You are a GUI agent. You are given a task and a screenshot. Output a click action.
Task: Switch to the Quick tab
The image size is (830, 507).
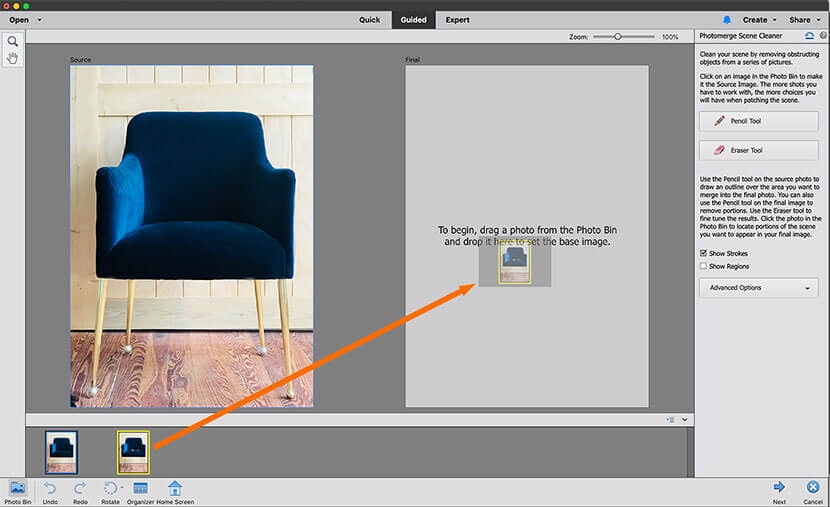click(370, 19)
